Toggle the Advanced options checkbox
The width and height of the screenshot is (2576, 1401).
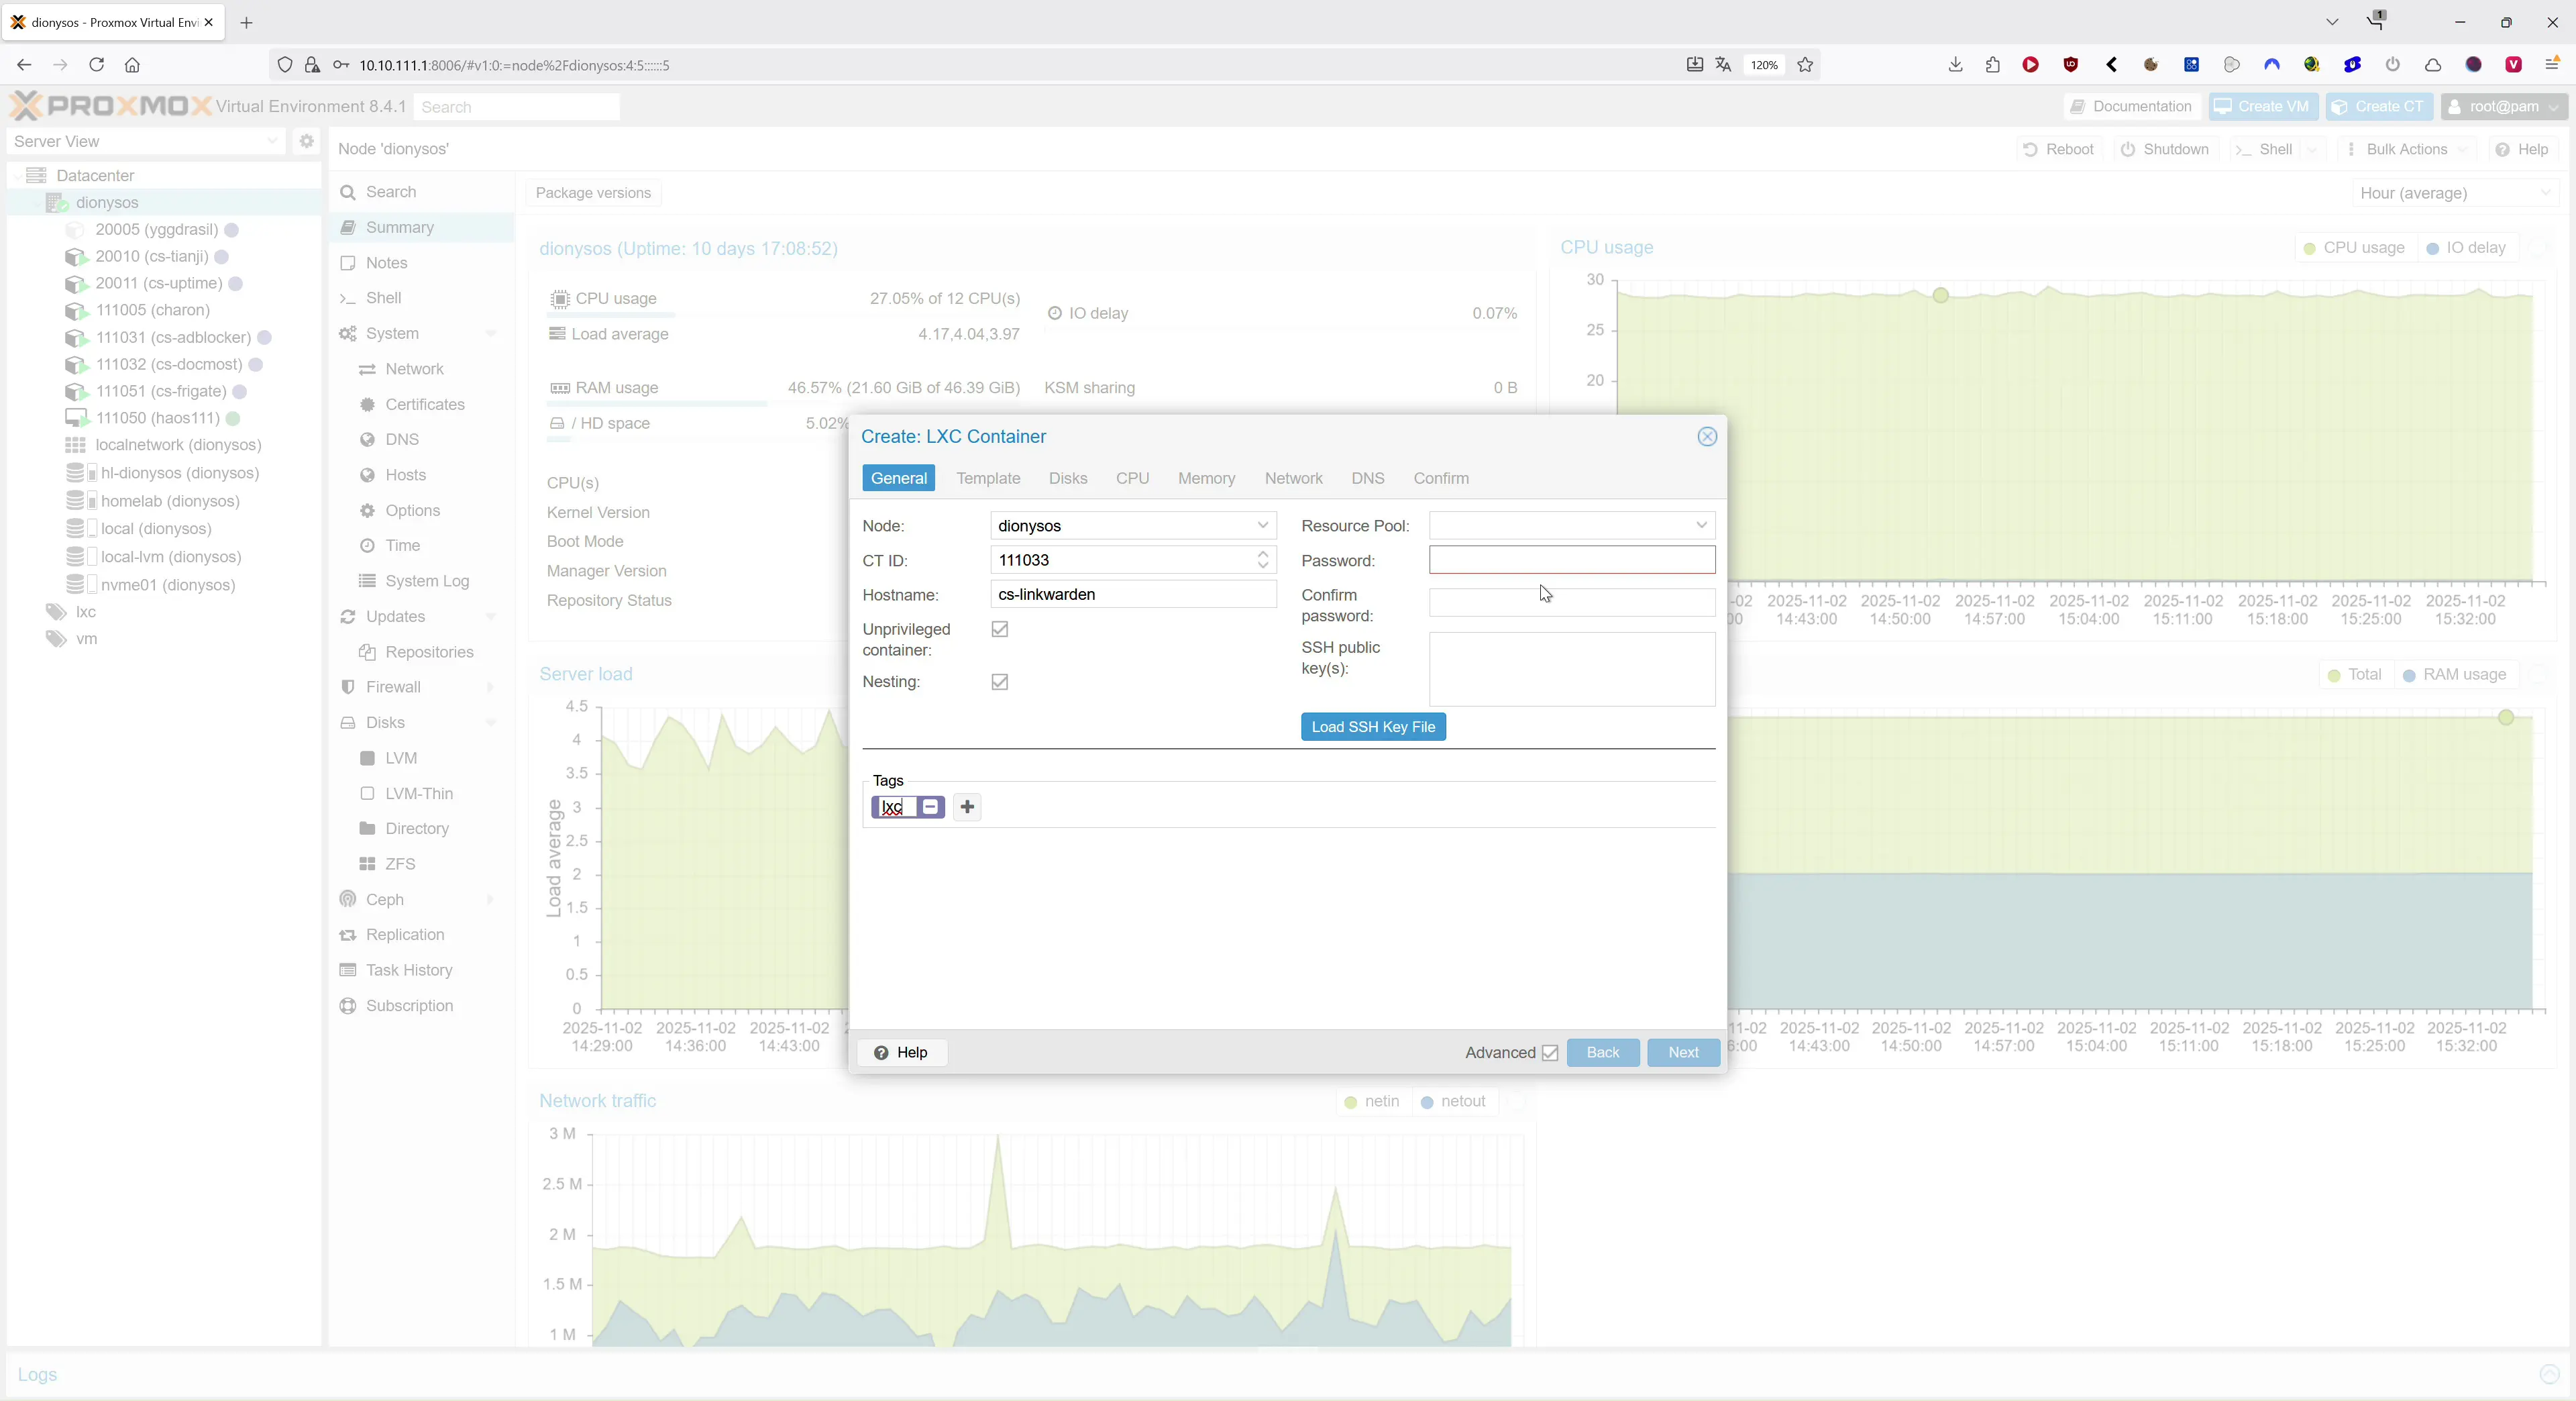pos(1550,1052)
